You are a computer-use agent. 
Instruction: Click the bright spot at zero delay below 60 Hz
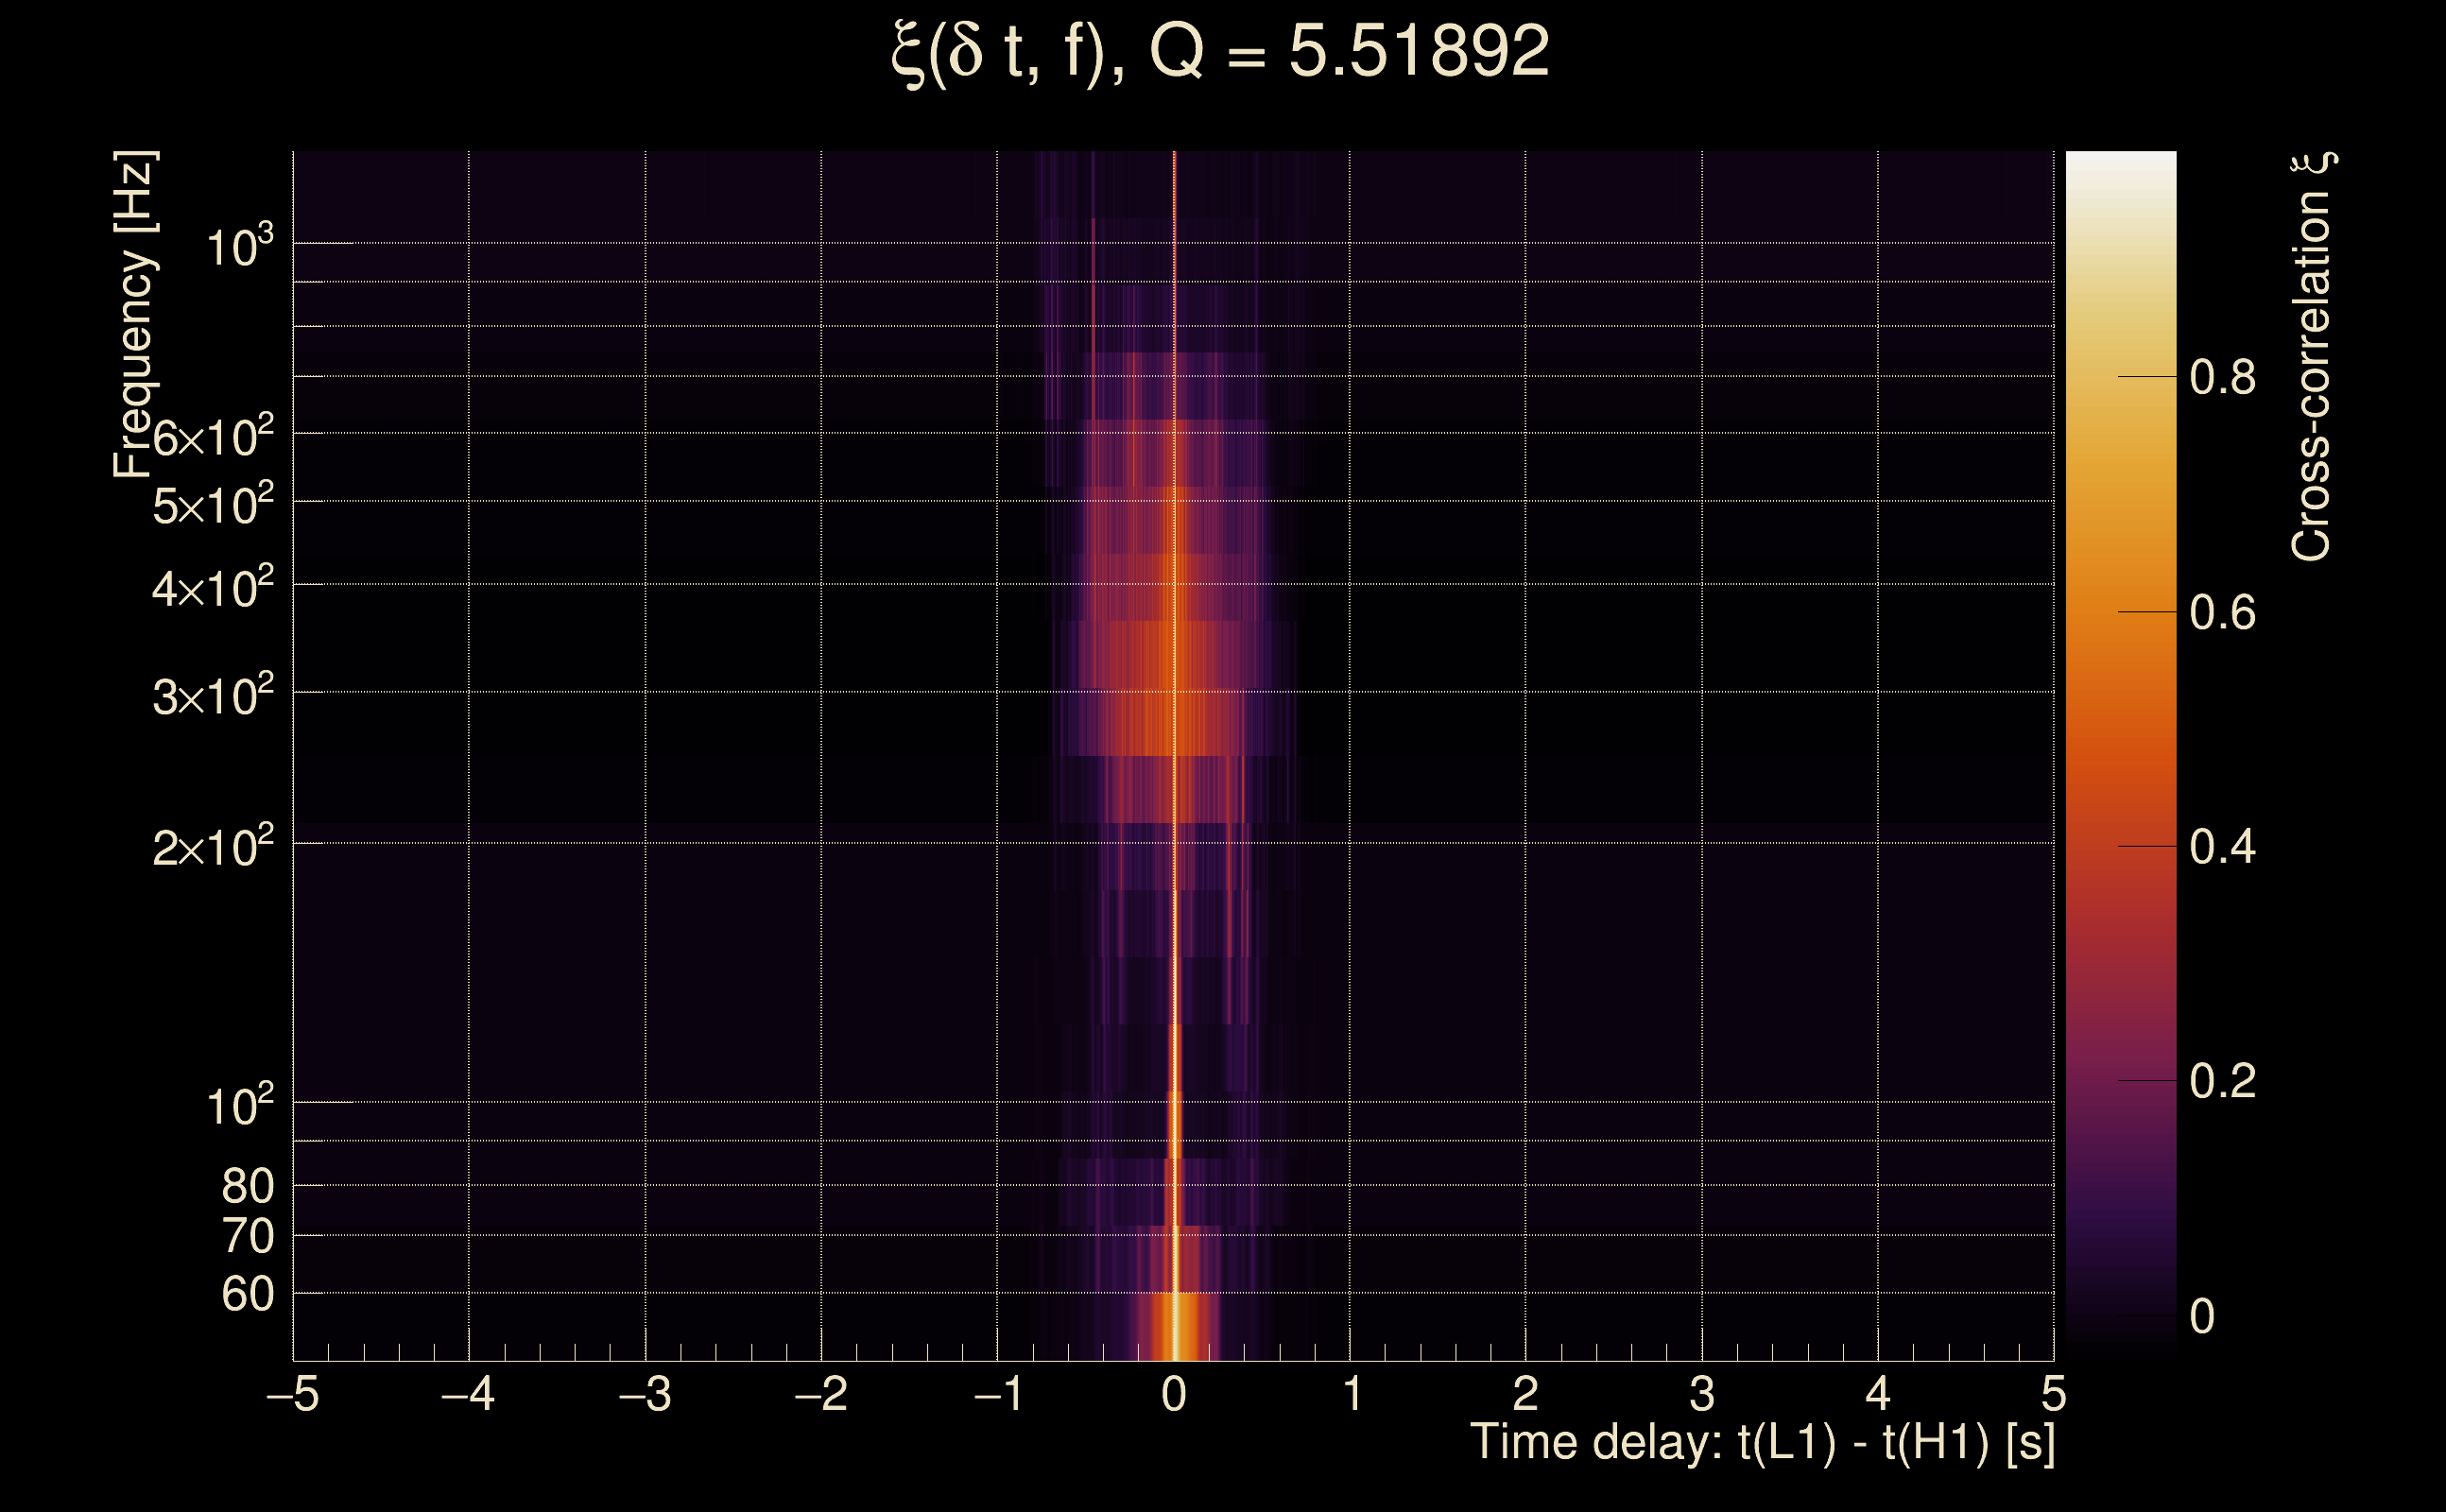(1175, 1330)
